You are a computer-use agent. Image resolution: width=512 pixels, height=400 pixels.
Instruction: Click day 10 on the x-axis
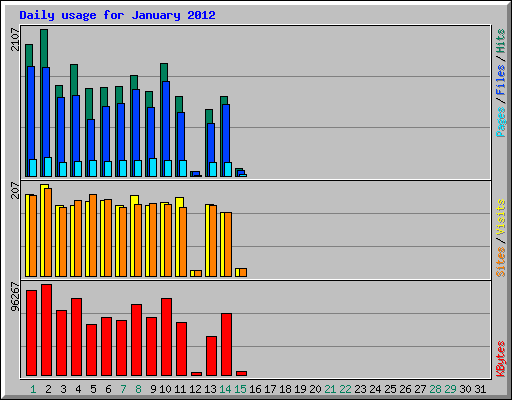click(x=165, y=389)
